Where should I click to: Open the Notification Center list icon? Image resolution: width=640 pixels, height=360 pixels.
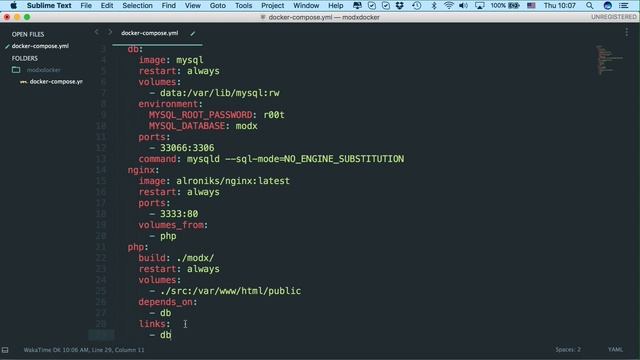tap(624, 6)
